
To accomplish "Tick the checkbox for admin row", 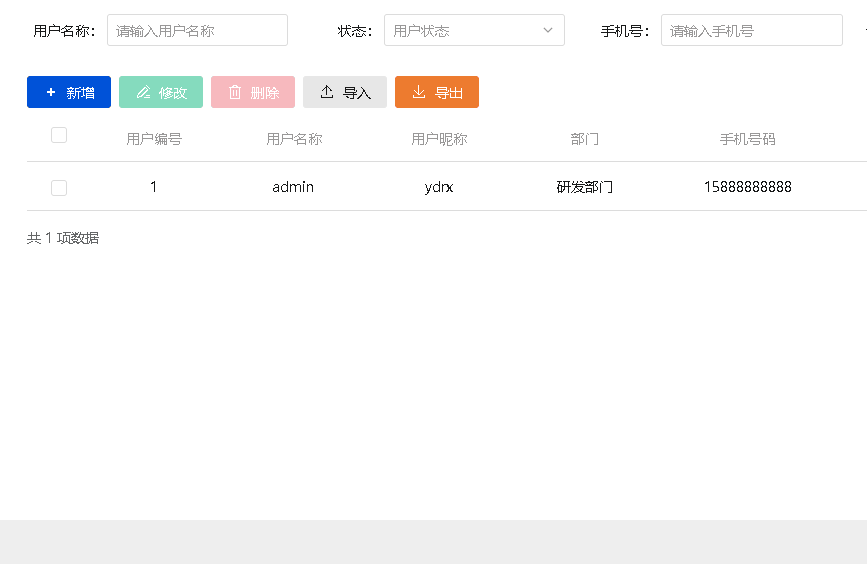I will (x=59, y=187).
